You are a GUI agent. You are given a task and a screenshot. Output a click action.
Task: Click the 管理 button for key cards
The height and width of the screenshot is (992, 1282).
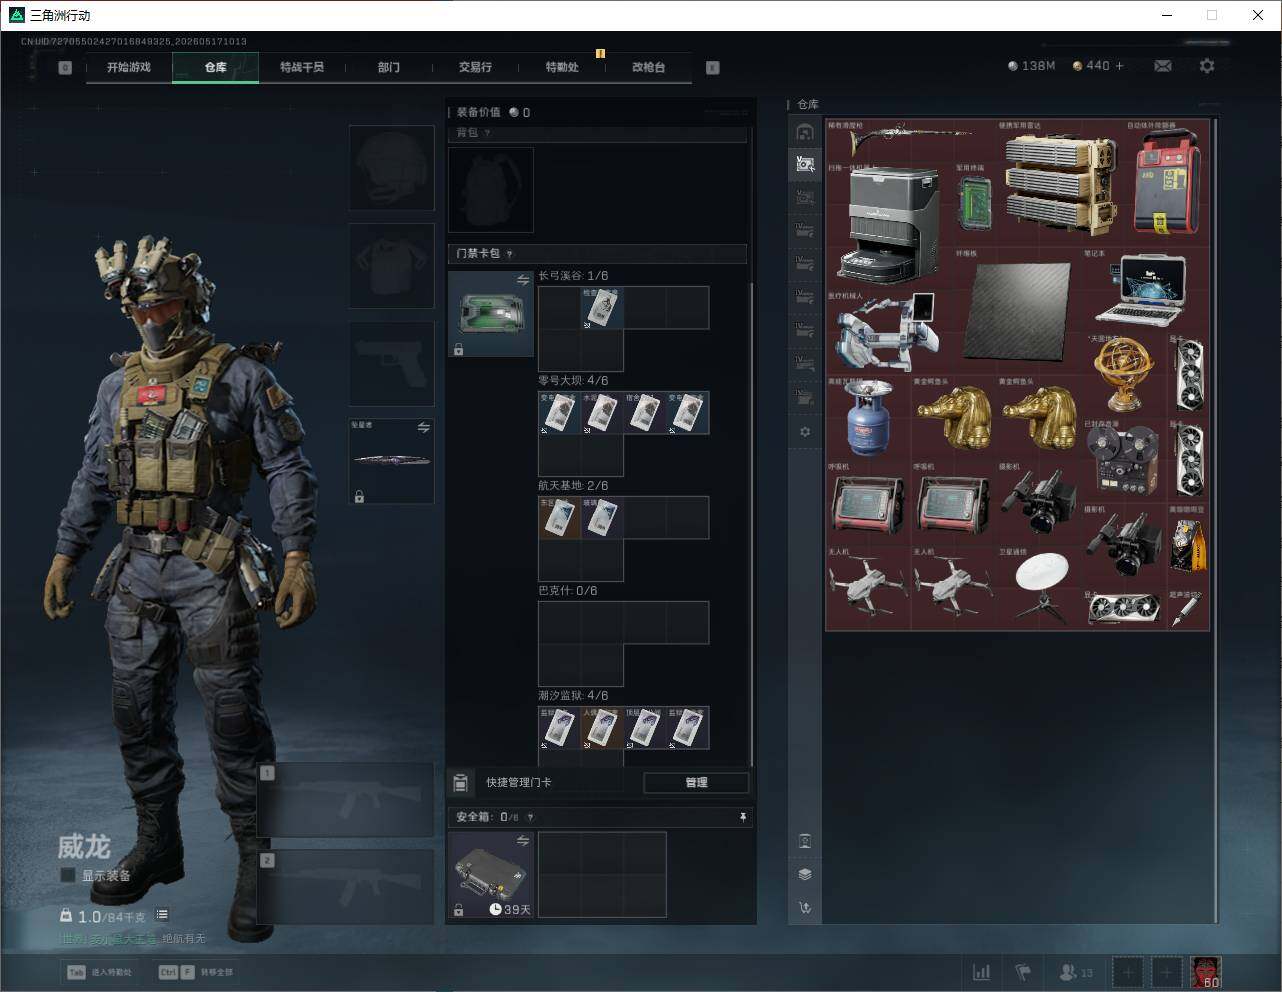coord(696,782)
